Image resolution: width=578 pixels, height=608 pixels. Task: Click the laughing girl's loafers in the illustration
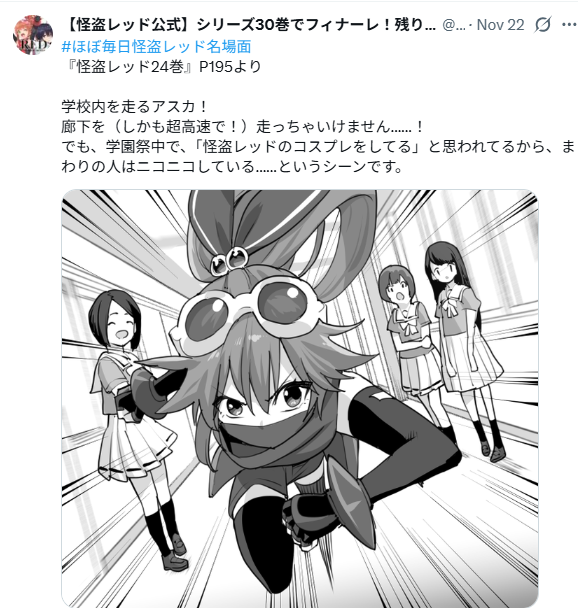176,553
